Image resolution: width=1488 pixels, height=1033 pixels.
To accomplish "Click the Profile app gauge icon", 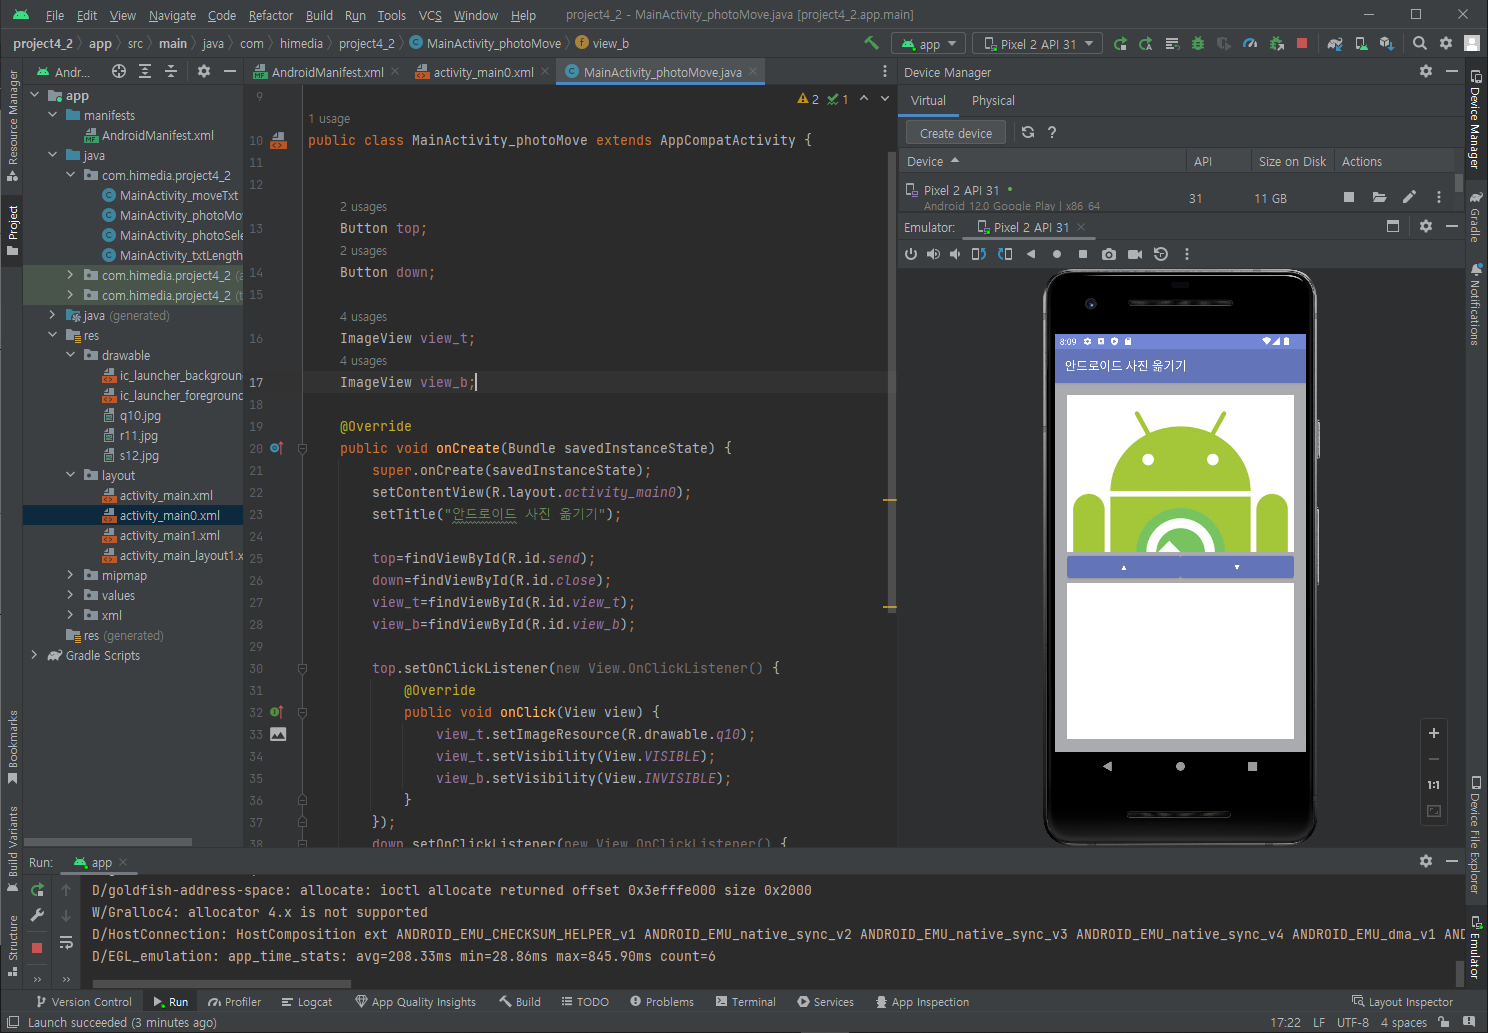I will click(x=1250, y=44).
